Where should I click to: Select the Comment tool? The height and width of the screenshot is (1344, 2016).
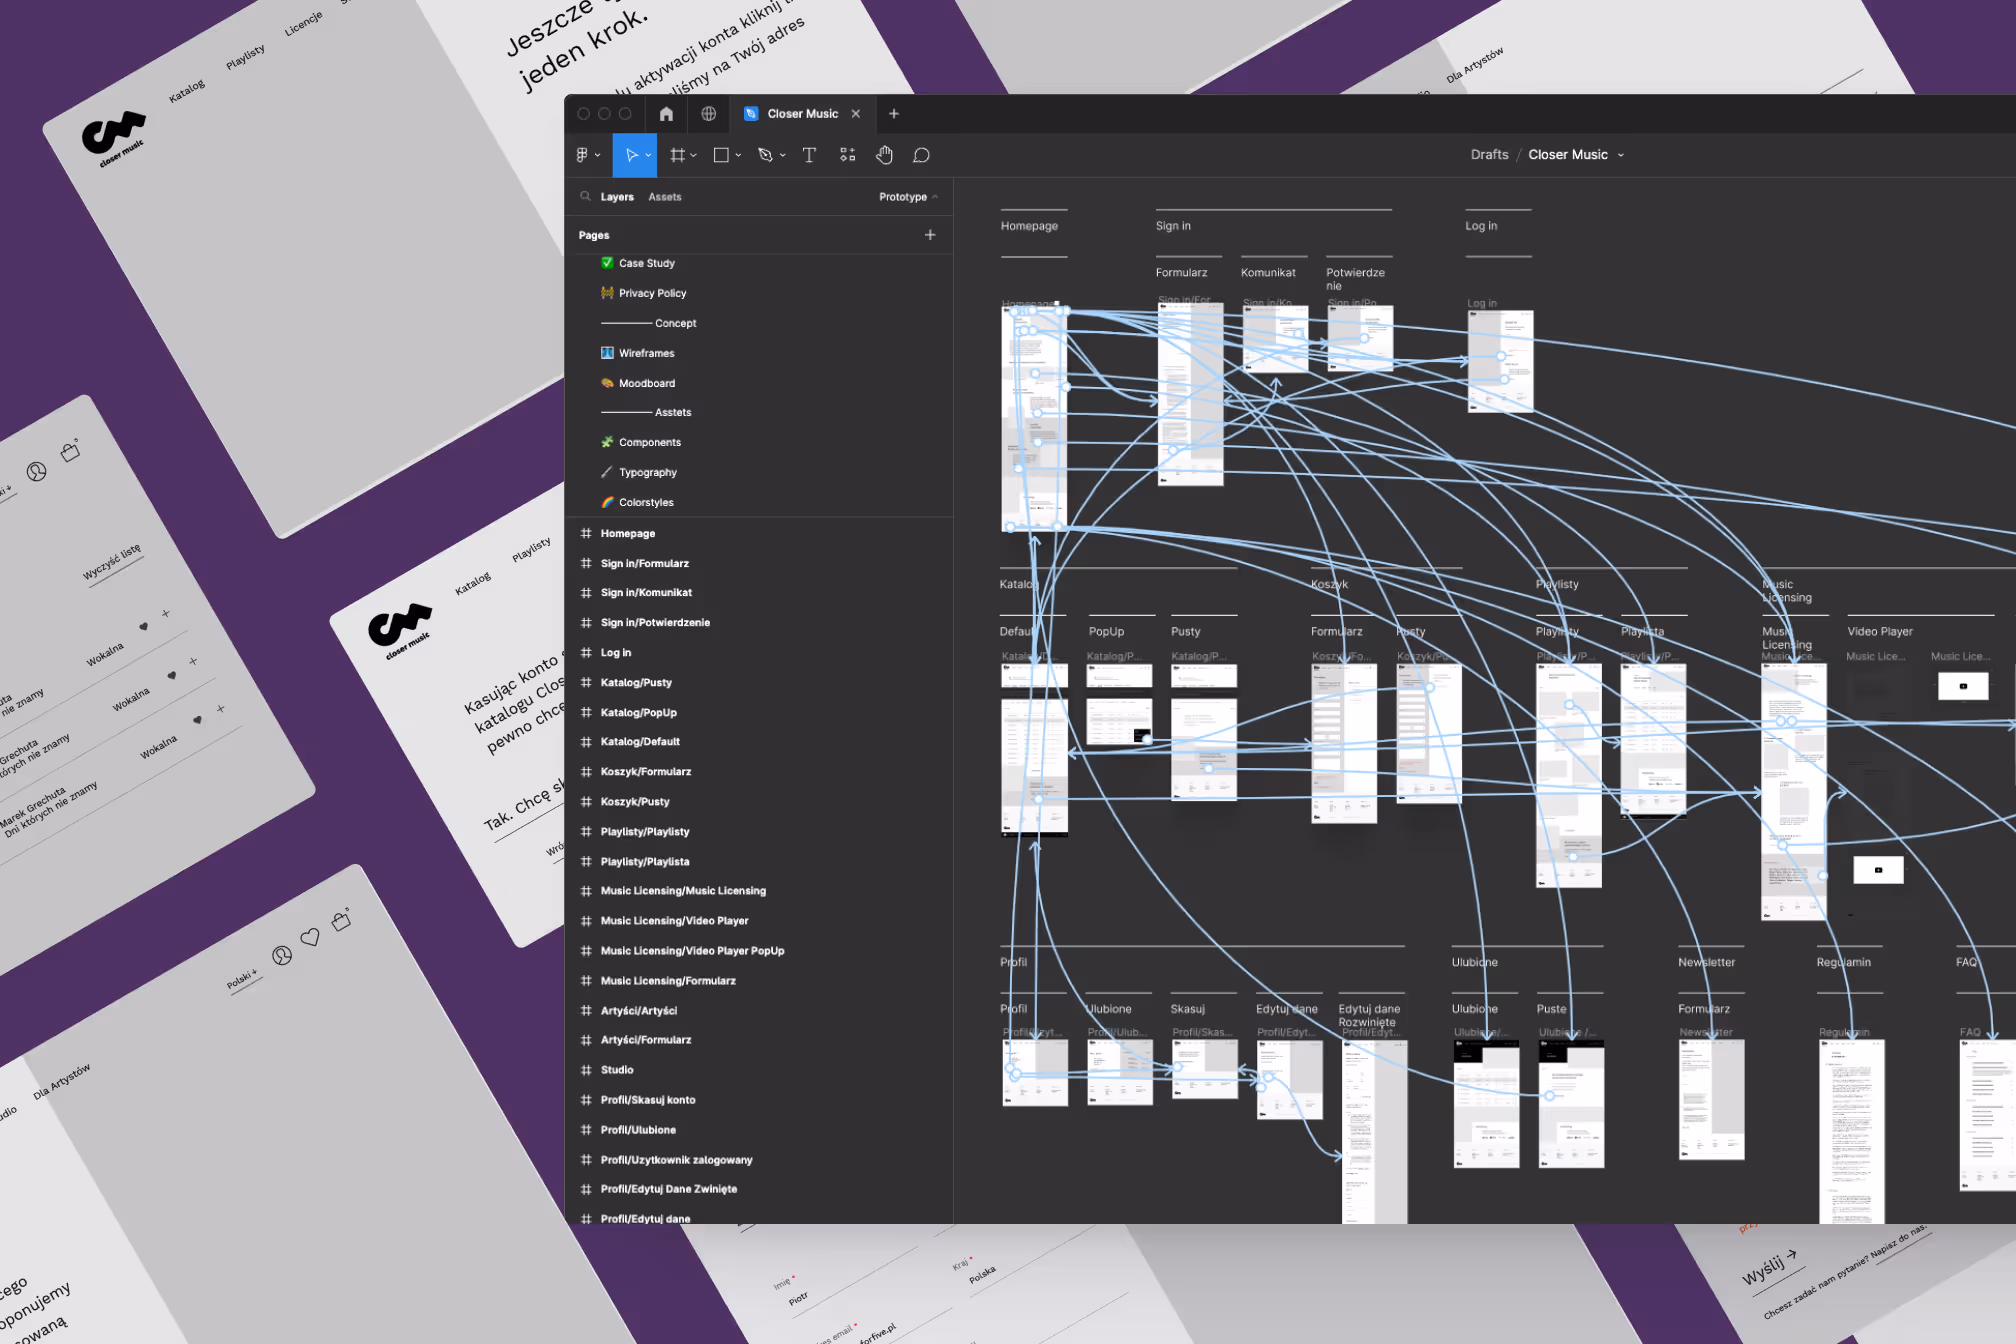tap(921, 155)
